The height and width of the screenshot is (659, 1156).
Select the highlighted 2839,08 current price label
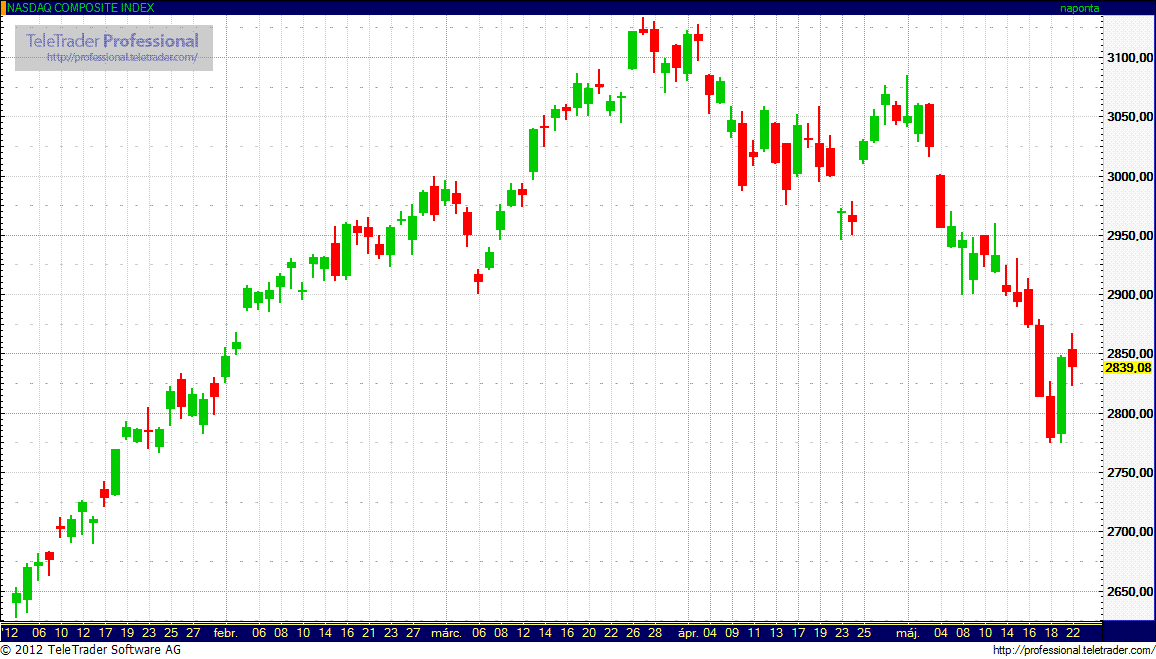[x=1129, y=367]
